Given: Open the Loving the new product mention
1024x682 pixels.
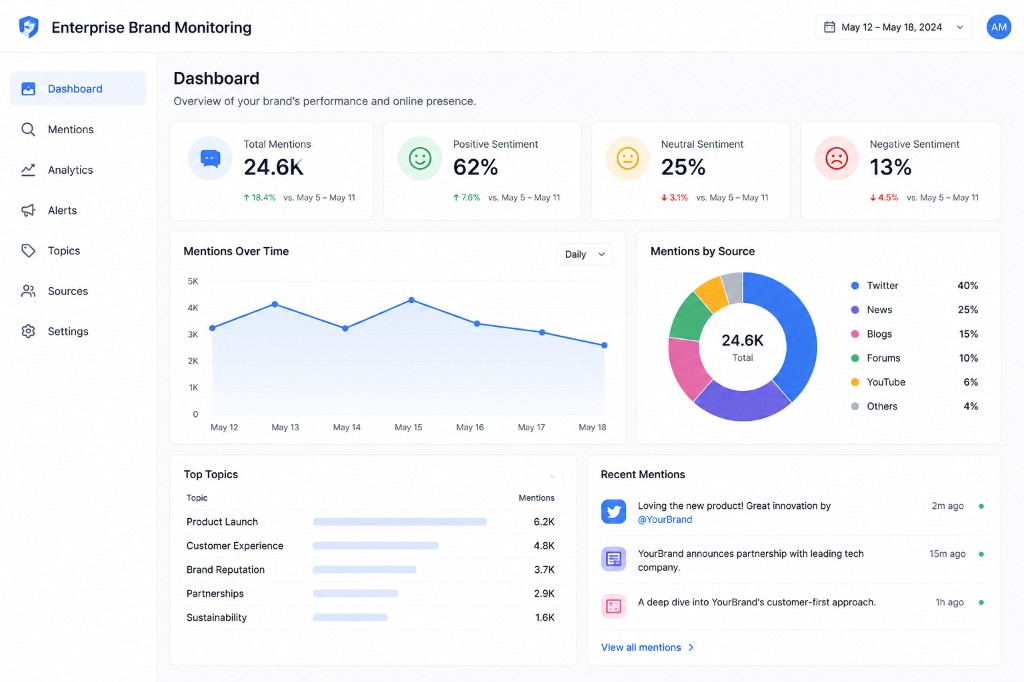Looking at the screenshot, I should coord(792,512).
